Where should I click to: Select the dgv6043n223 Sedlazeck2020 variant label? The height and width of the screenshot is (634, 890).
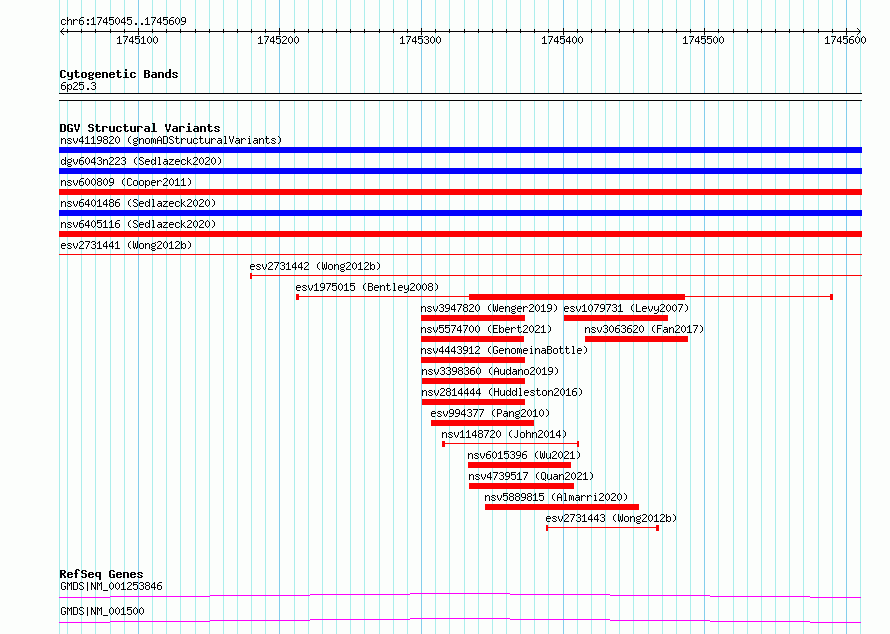pyautogui.click(x=141, y=161)
